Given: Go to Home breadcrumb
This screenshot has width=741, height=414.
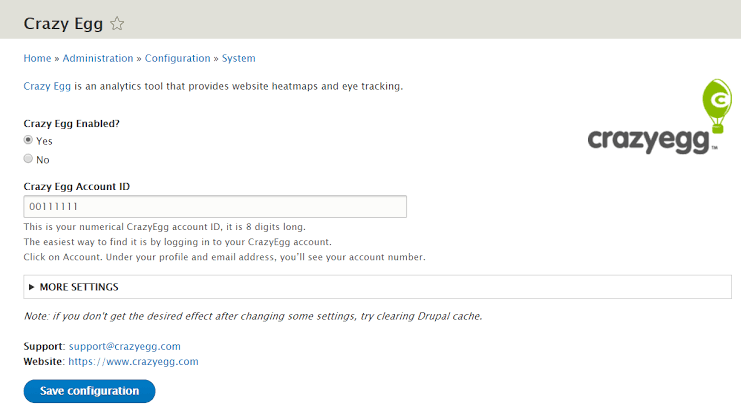Looking at the screenshot, I should (x=37, y=58).
